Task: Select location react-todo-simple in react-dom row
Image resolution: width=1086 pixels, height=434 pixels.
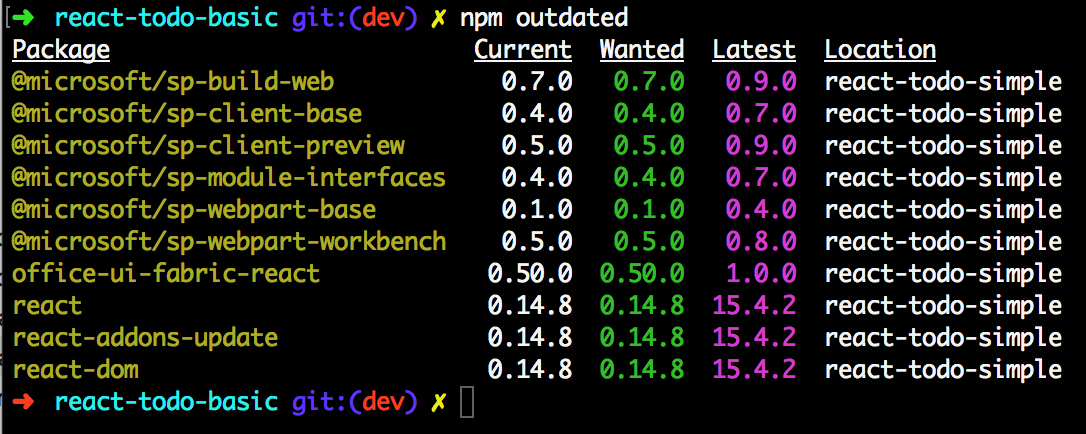Action: coord(943,370)
